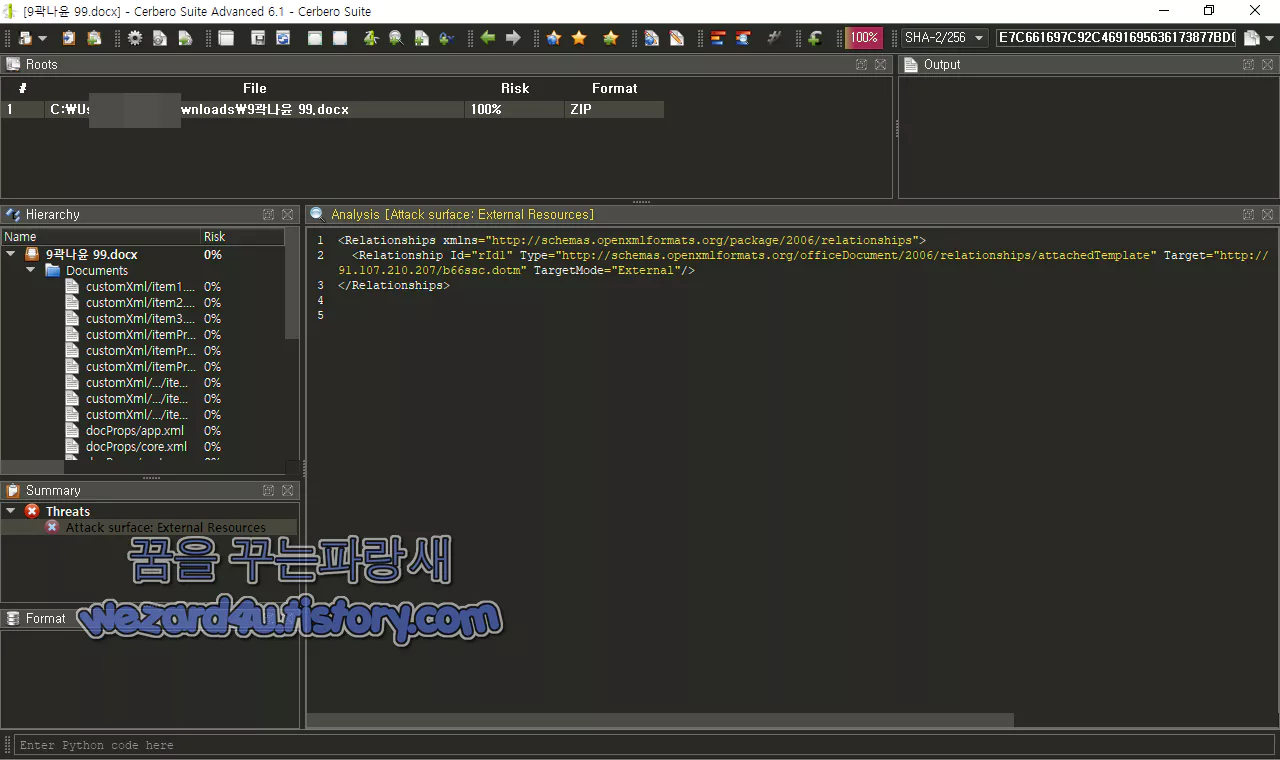Click the forward navigation arrow icon
The height and width of the screenshot is (760, 1280).
click(x=512, y=37)
